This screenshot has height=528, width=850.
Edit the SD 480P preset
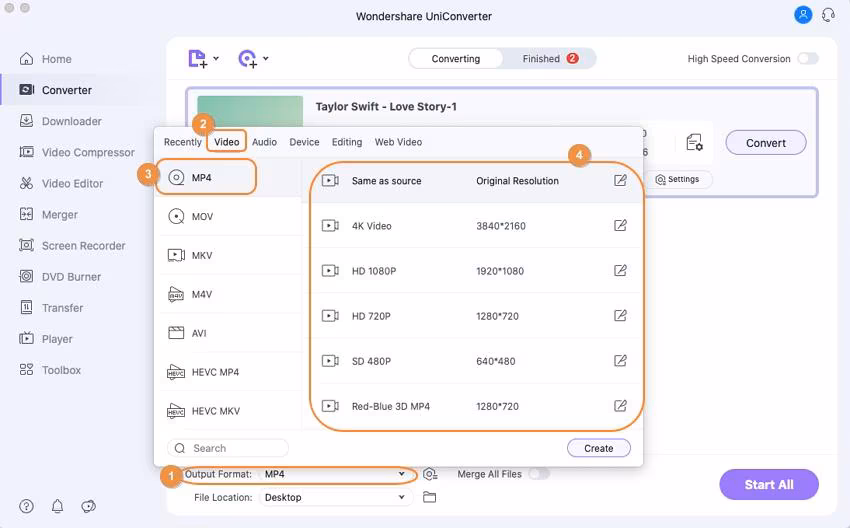(x=620, y=360)
